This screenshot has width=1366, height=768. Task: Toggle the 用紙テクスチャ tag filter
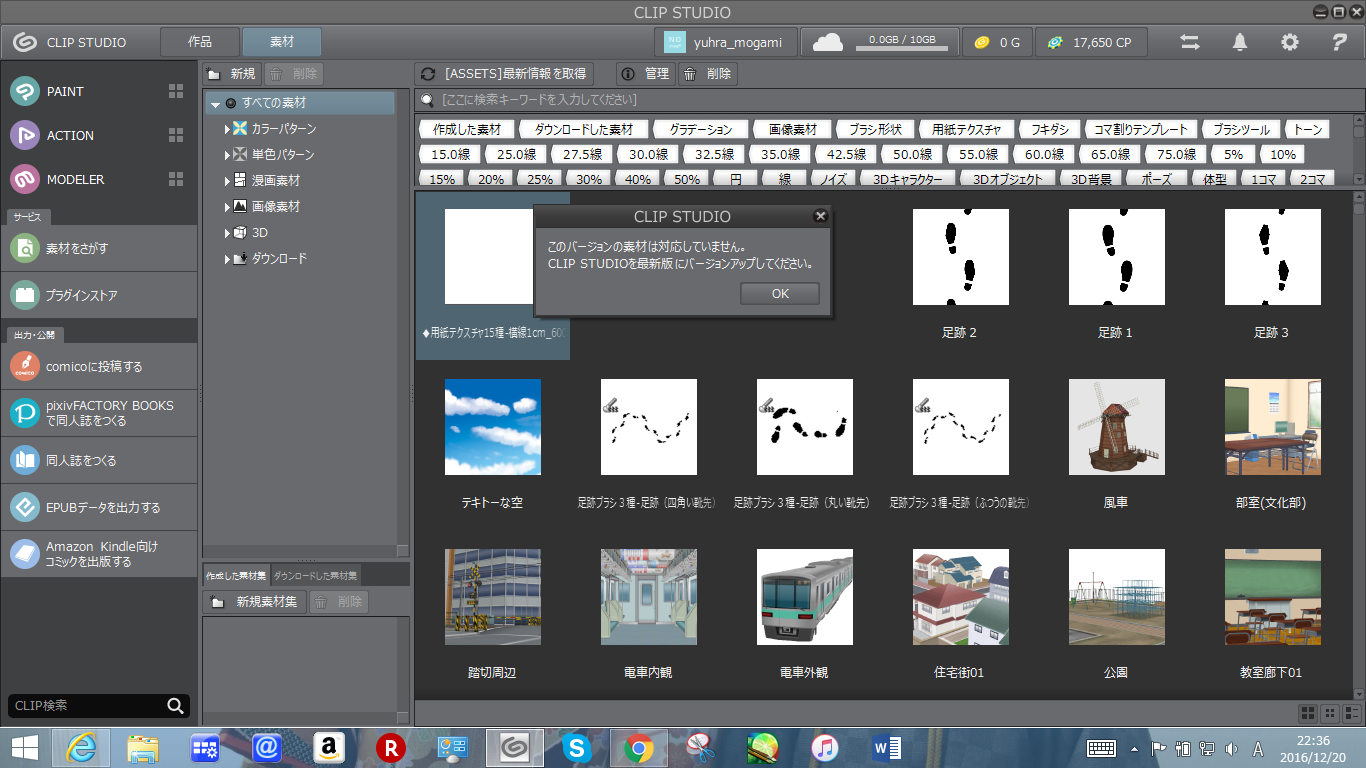point(966,130)
